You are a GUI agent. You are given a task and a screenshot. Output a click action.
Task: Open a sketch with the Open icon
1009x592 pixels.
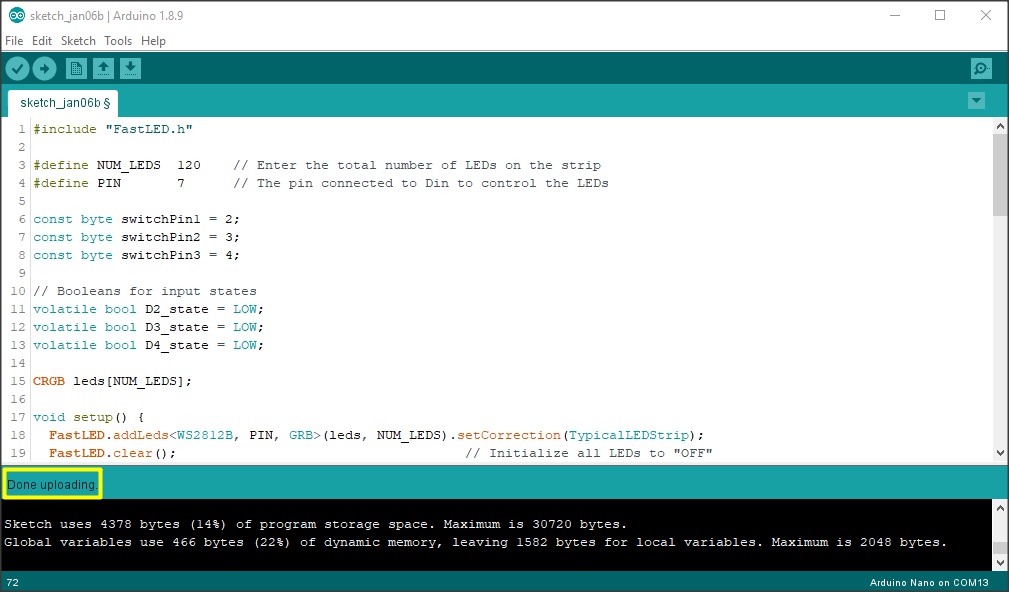103,68
